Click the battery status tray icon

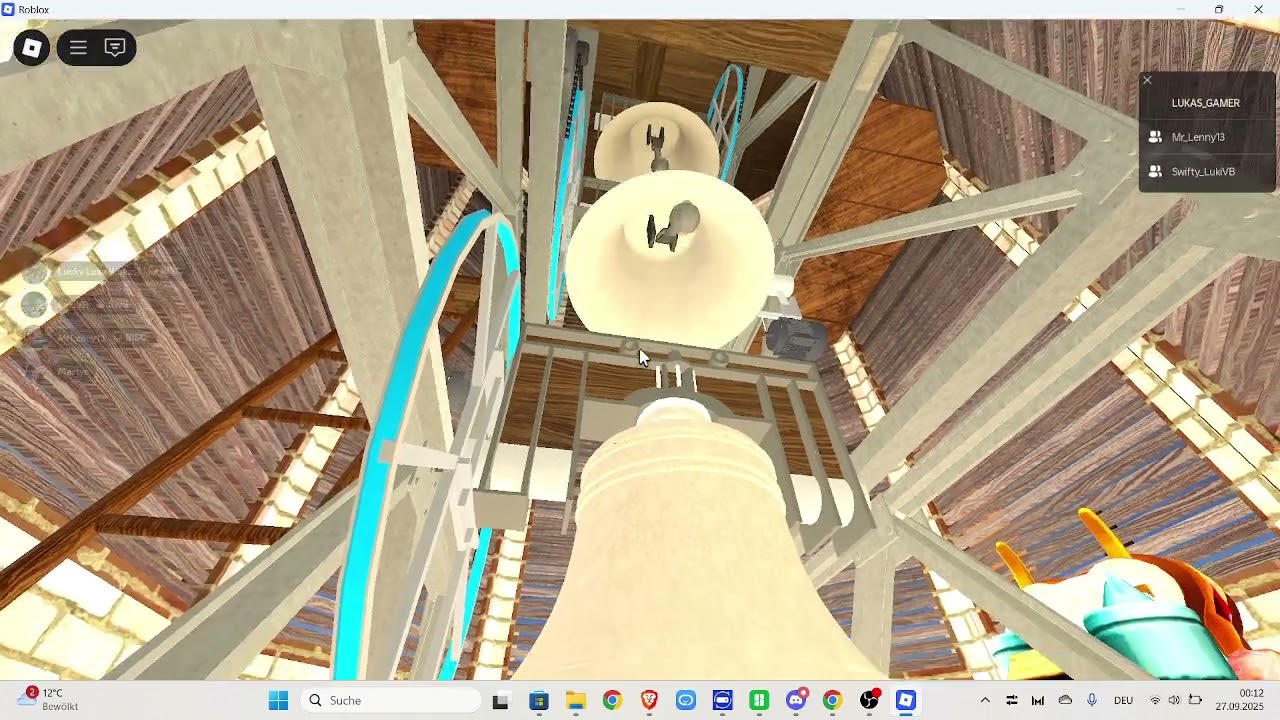tap(1195, 701)
